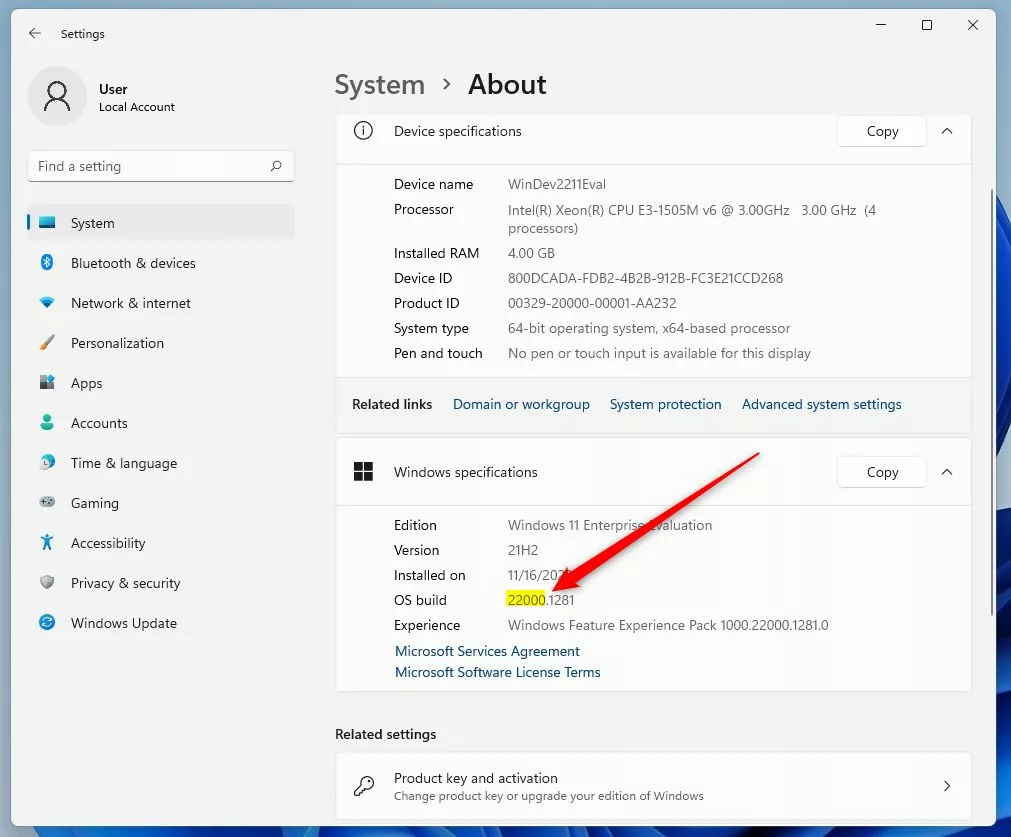Image resolution: width=1011 pixels, height=837 pixels.
Task: Click the Network wifi icon
Action: click(x=47, y=302)
